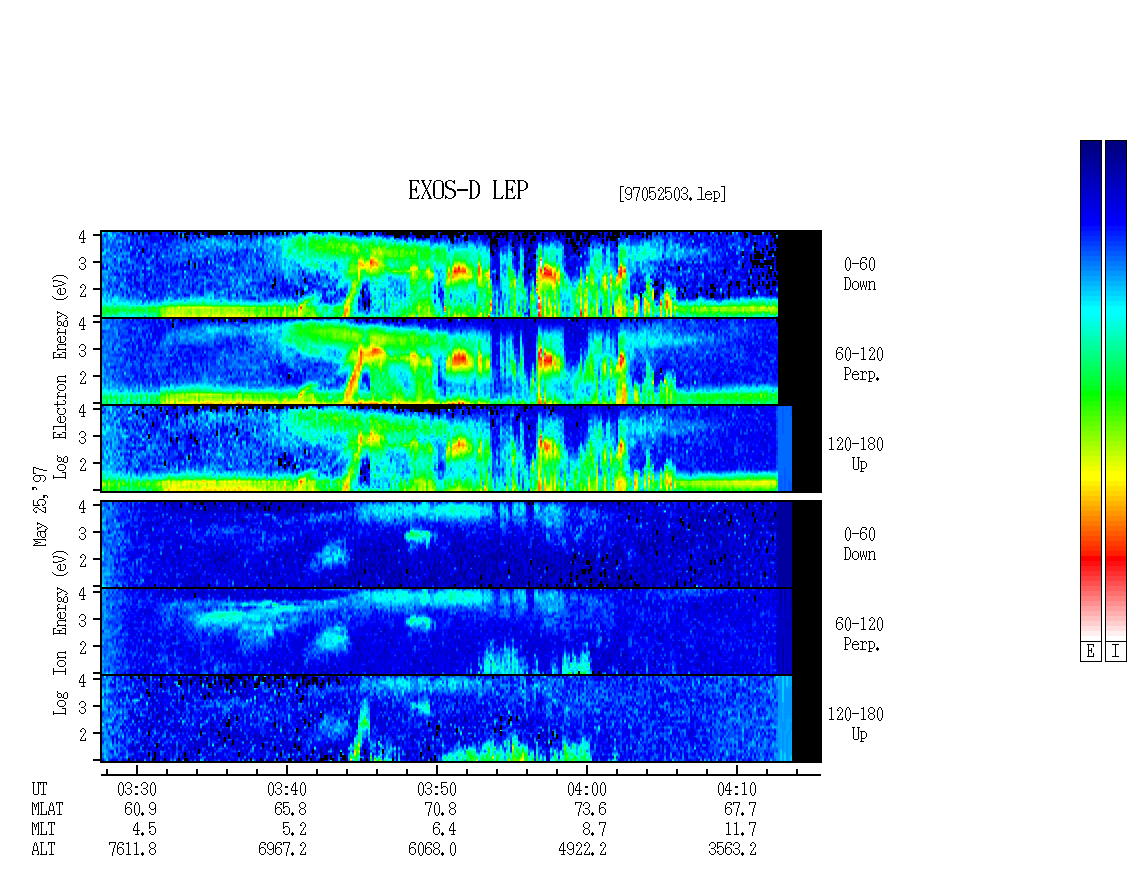The height and width of the screenshot is (875, 1130).
Task: Select the ion 120-180 Up spectrogram panel
Action: tap(461, 719)
